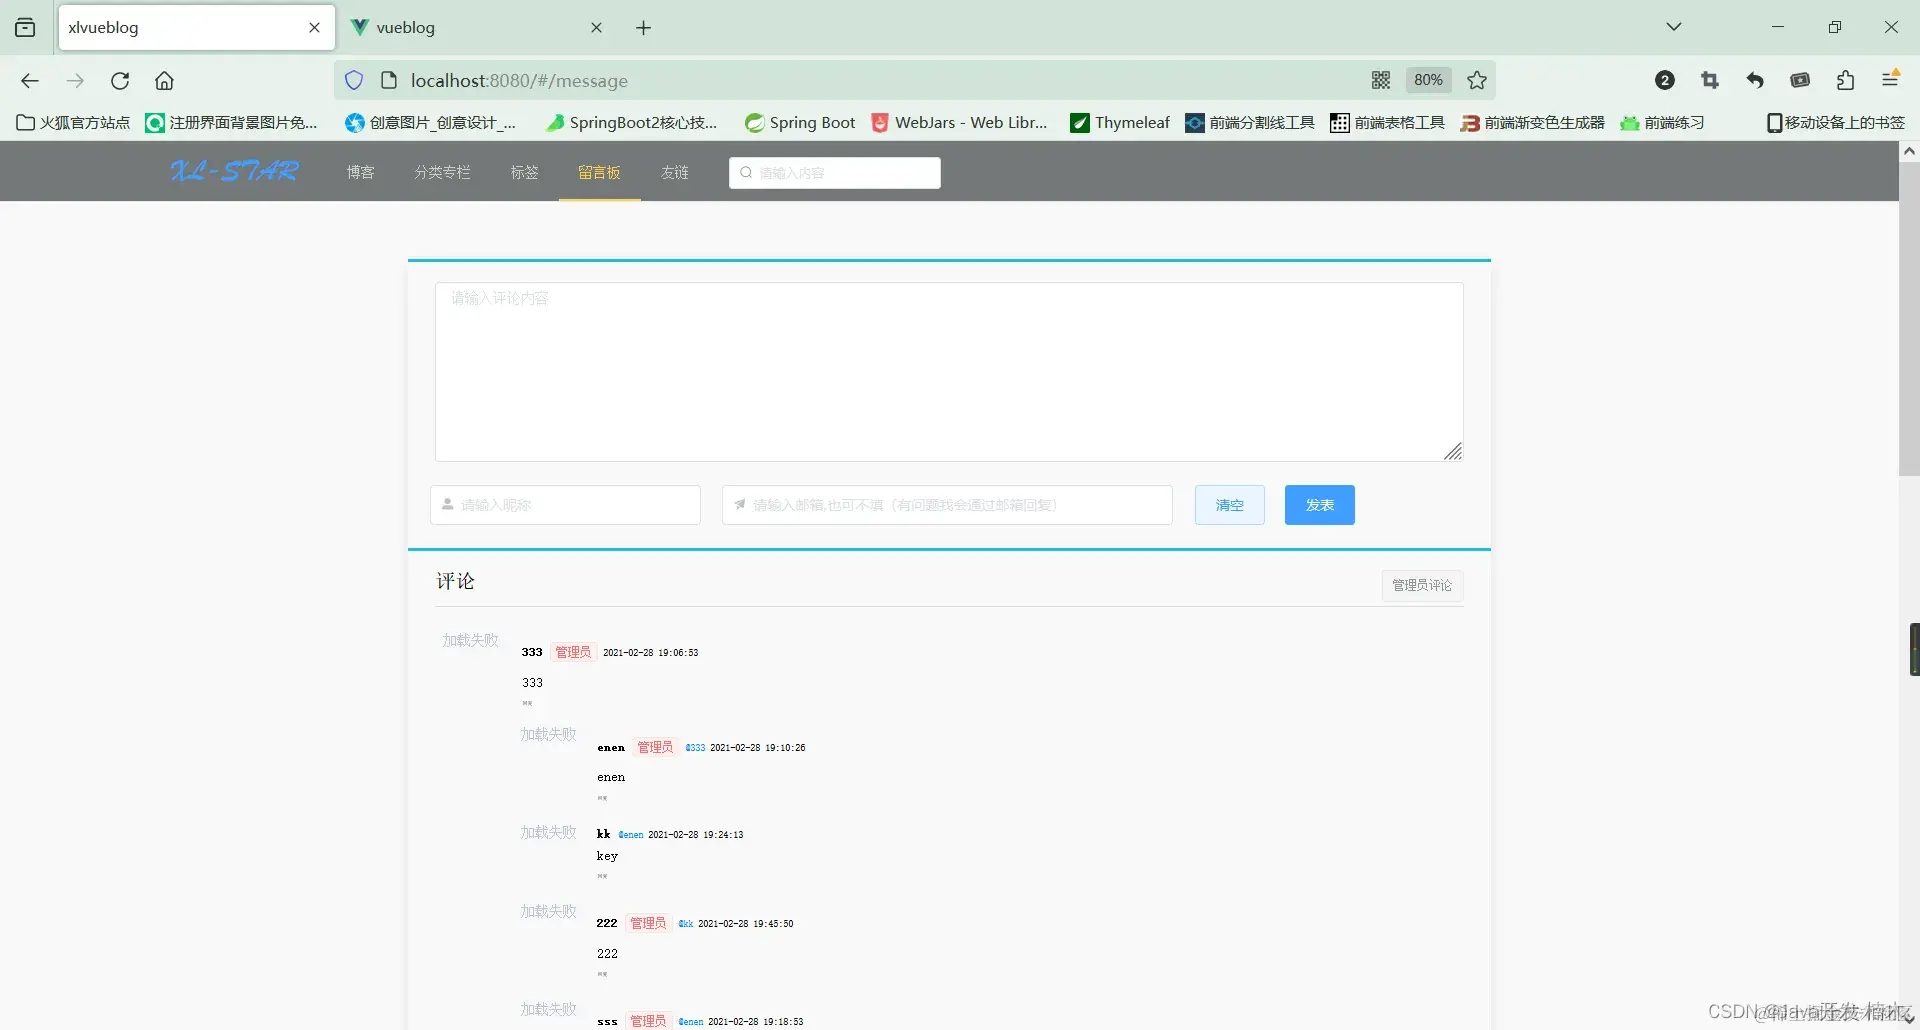Click the page vertical scrollbar thumb
The height and width of the screenshot is (1030, 1920).
(x=1909, y=318)
